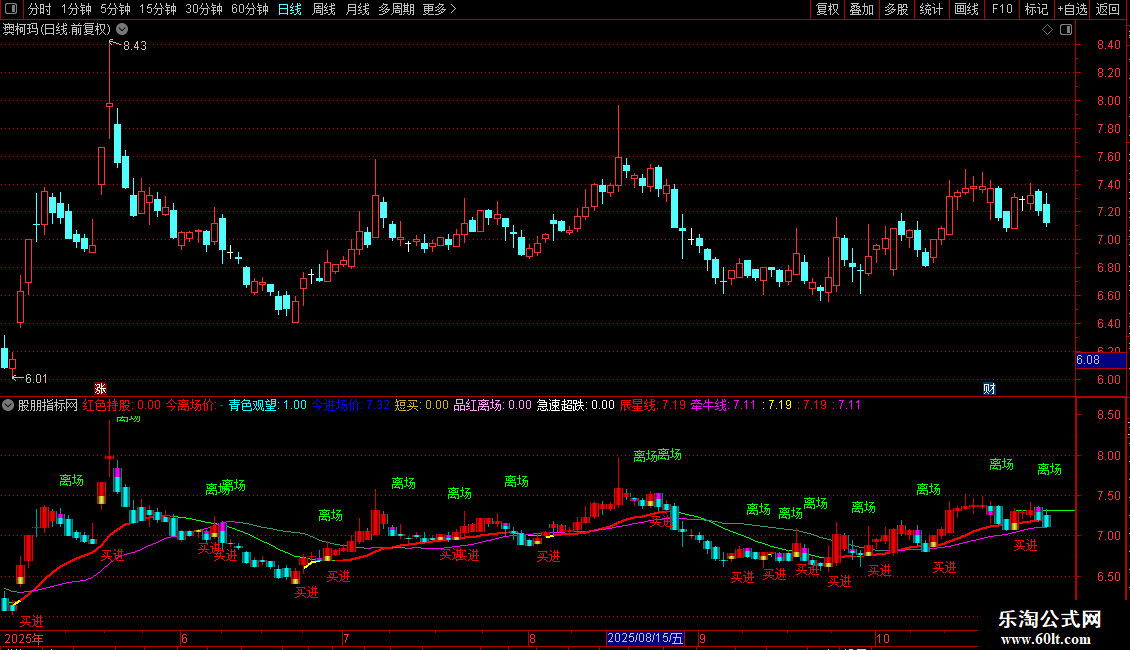Click 辰星线: 7.19 legend value
The image size is (1130, 650).
[x=653, y=405]
